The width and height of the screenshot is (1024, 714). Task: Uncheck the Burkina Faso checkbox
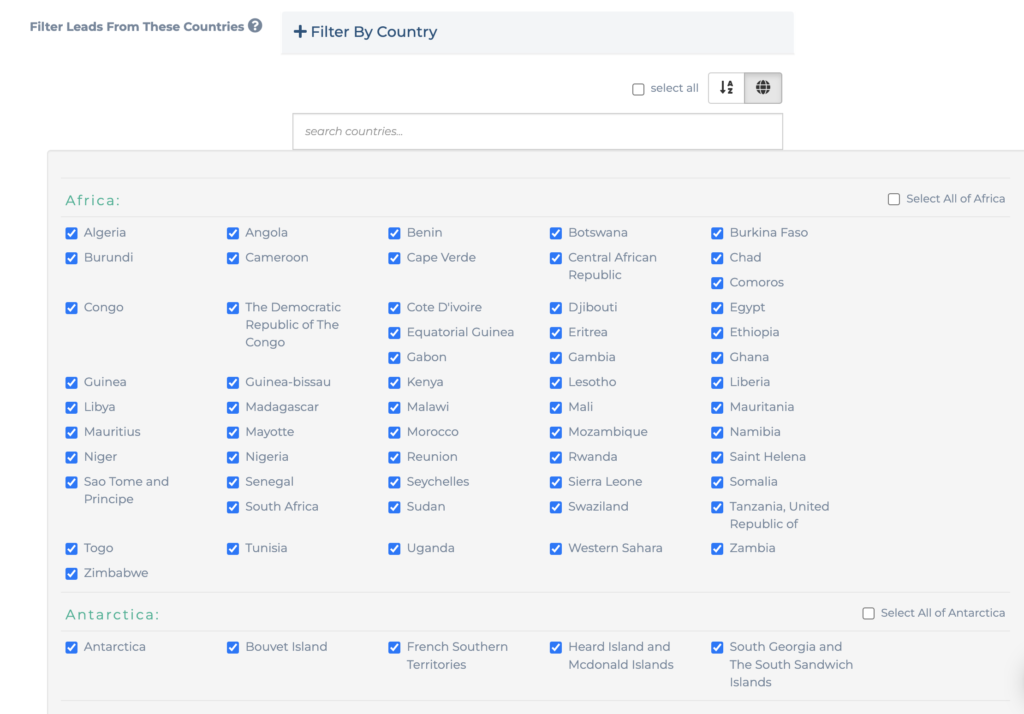[x=717, y=233]
